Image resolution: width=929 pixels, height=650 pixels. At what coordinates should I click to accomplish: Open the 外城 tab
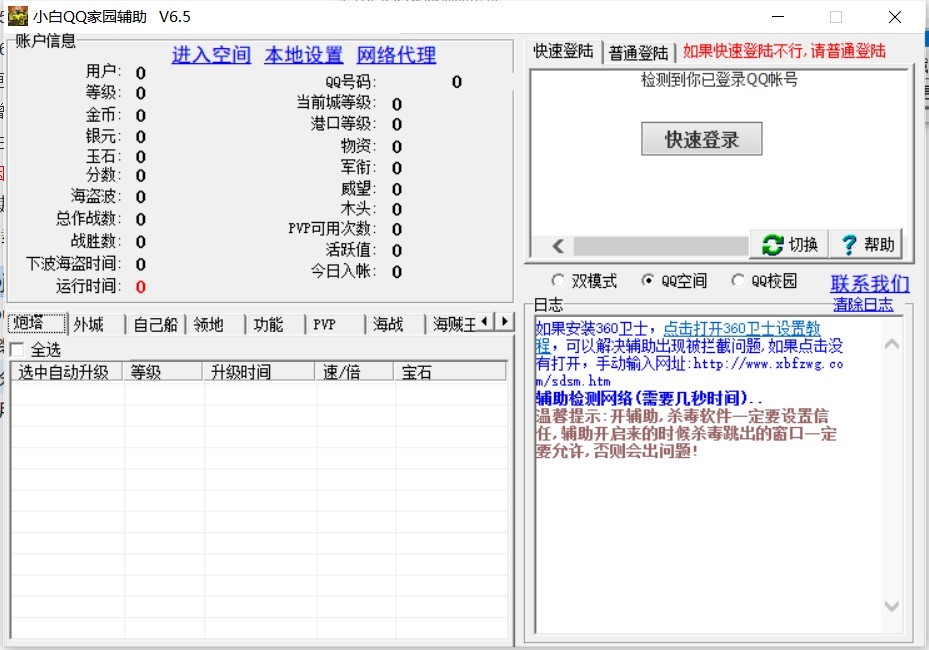pos(90,323)
